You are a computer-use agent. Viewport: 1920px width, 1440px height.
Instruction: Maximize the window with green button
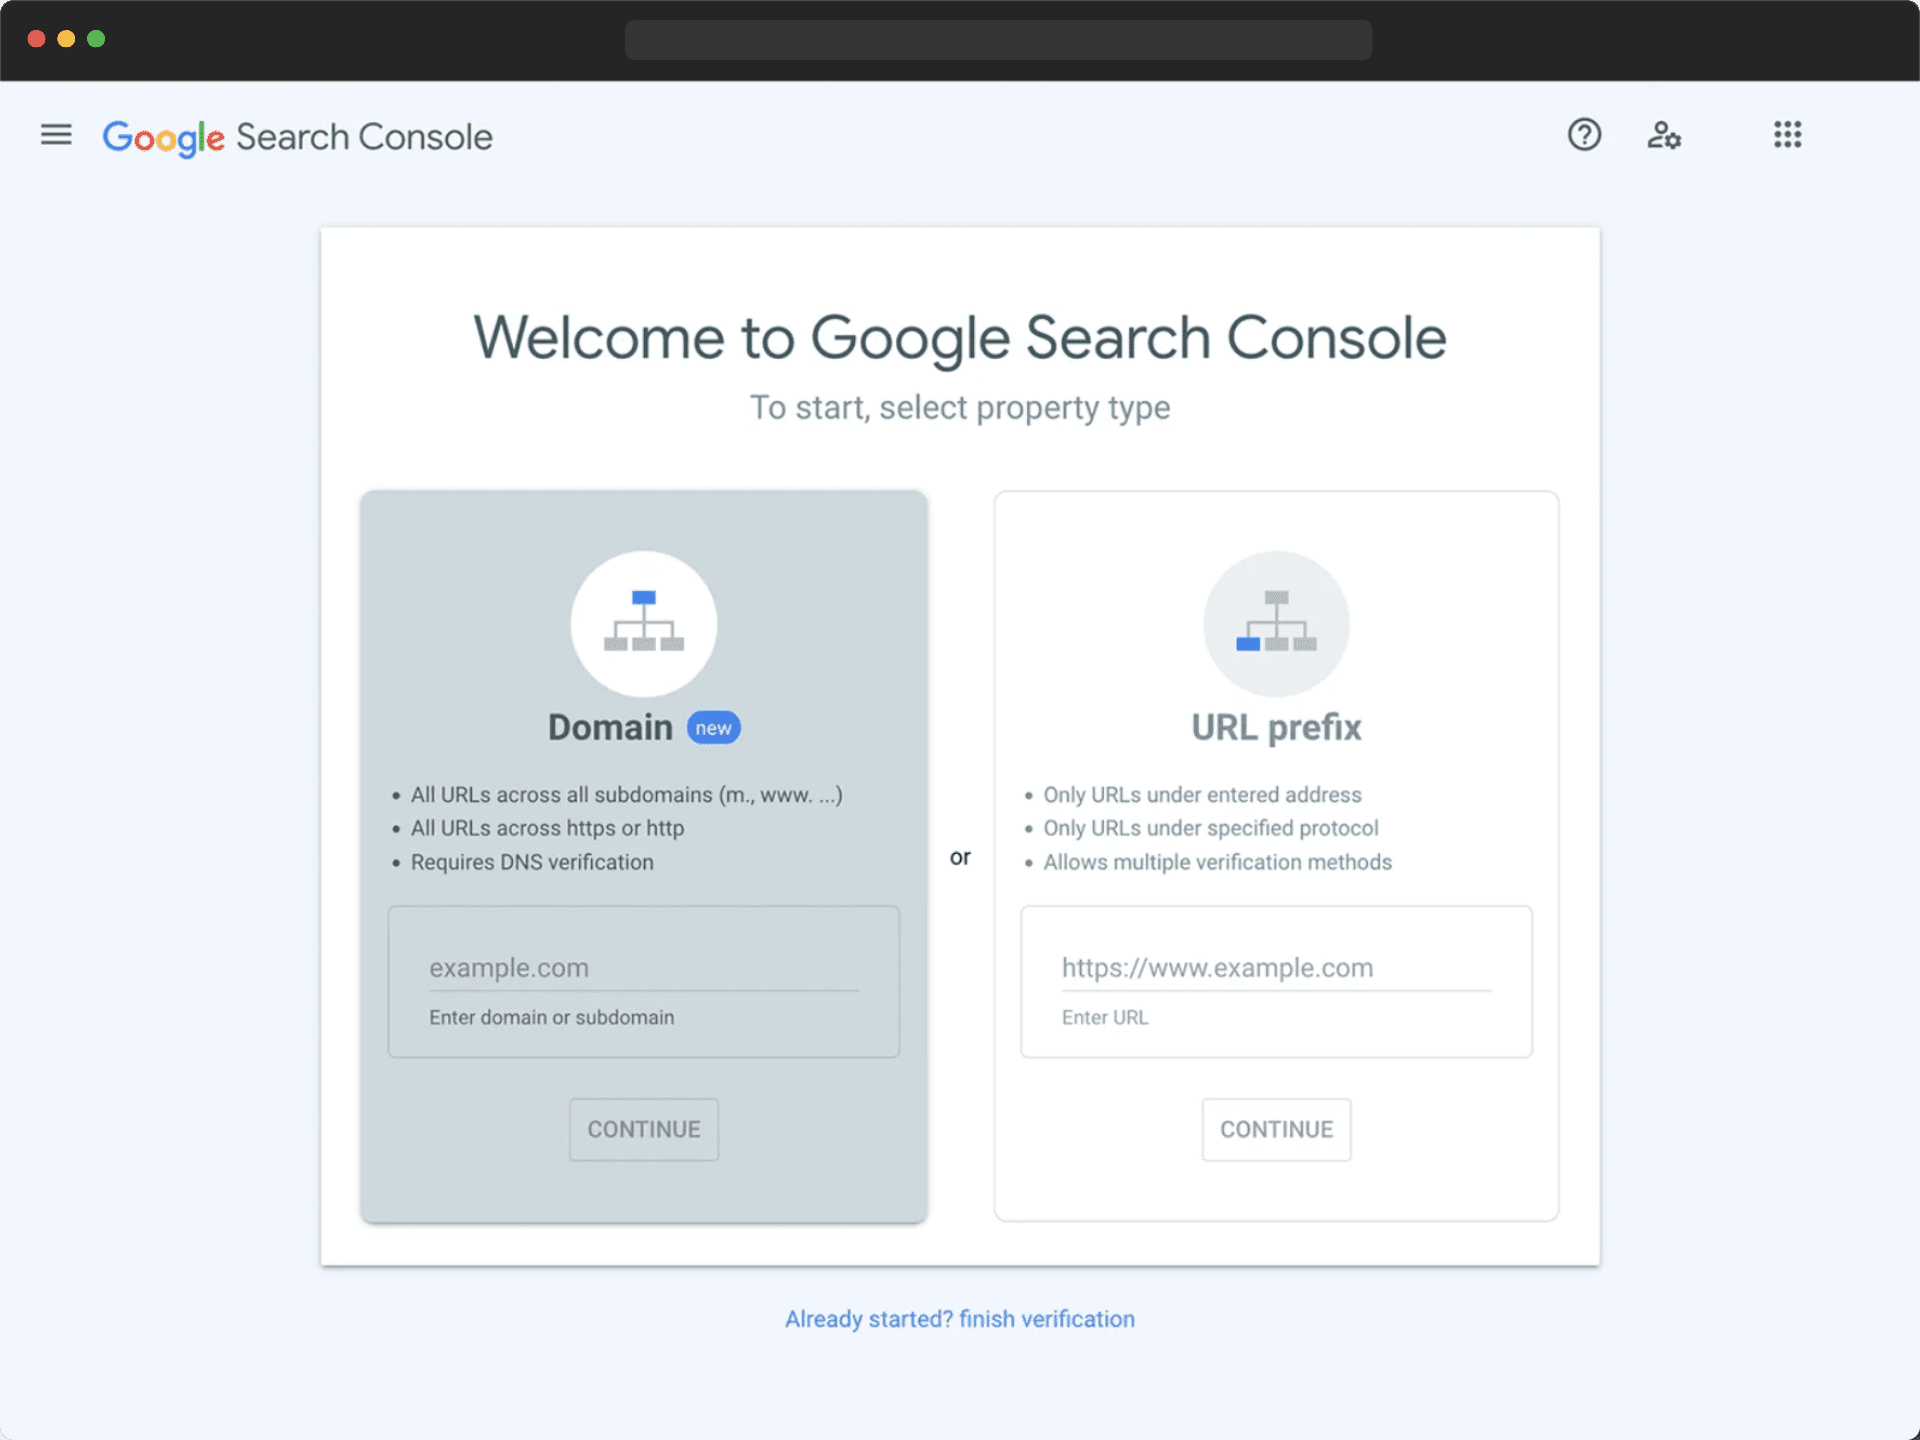point(96,39)
